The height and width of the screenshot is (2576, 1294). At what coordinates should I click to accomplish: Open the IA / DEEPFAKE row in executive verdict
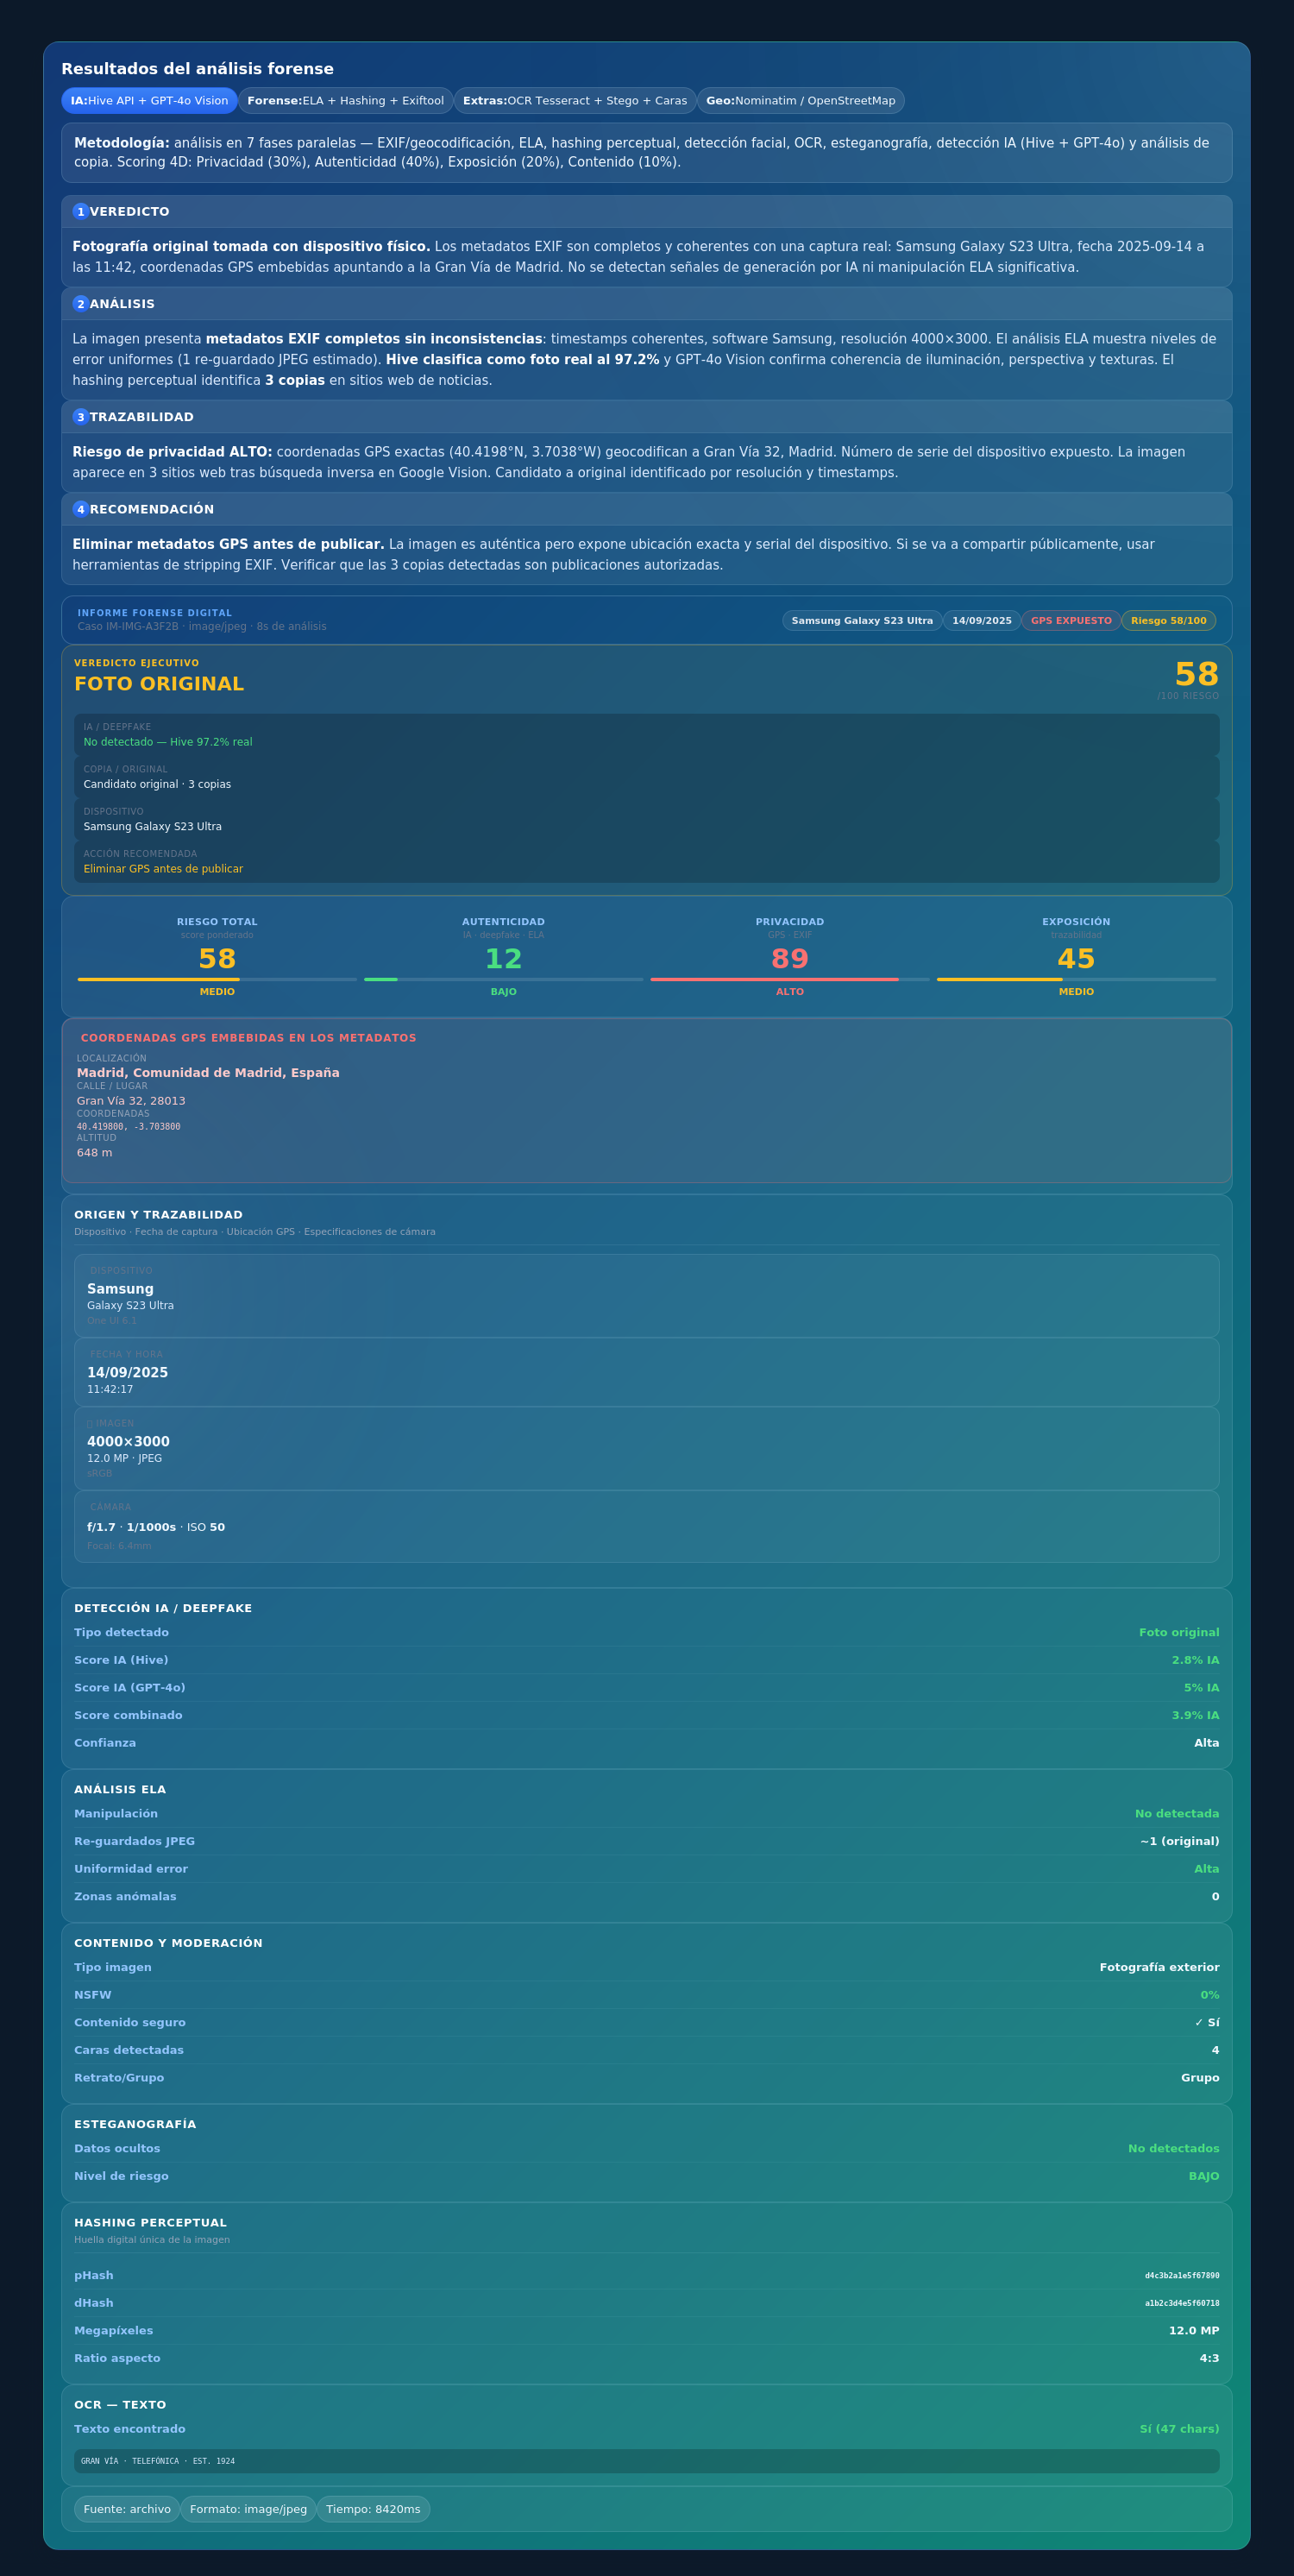pyautogui.click(x=647, y=735)
